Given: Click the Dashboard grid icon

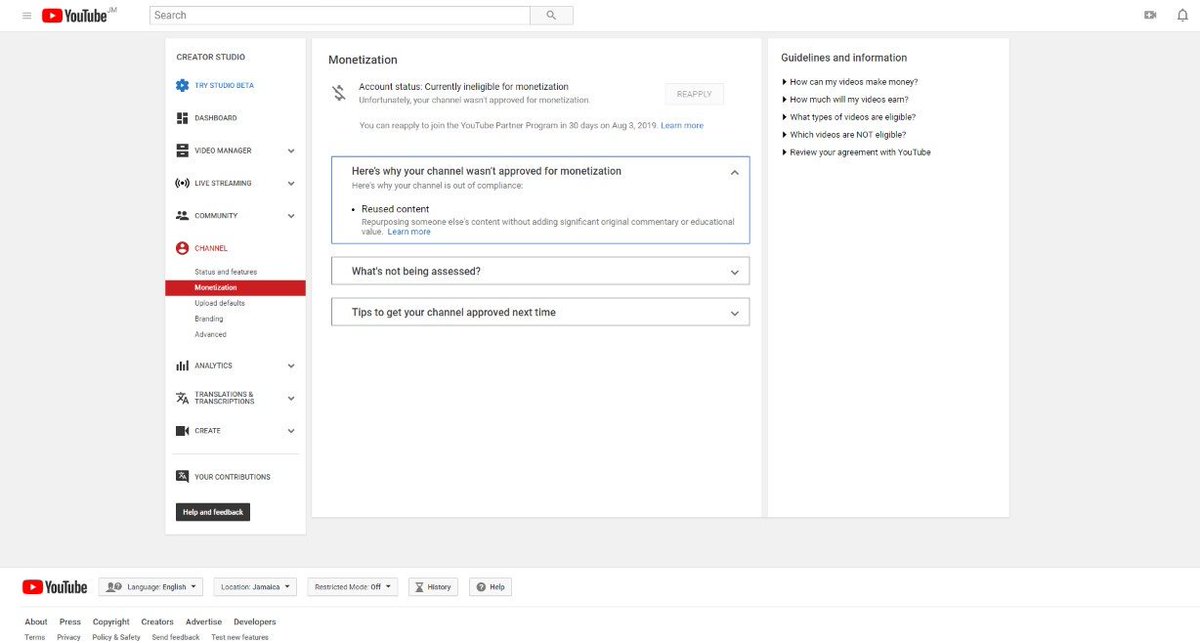Looking at the screenshot, I should [182, 118].
